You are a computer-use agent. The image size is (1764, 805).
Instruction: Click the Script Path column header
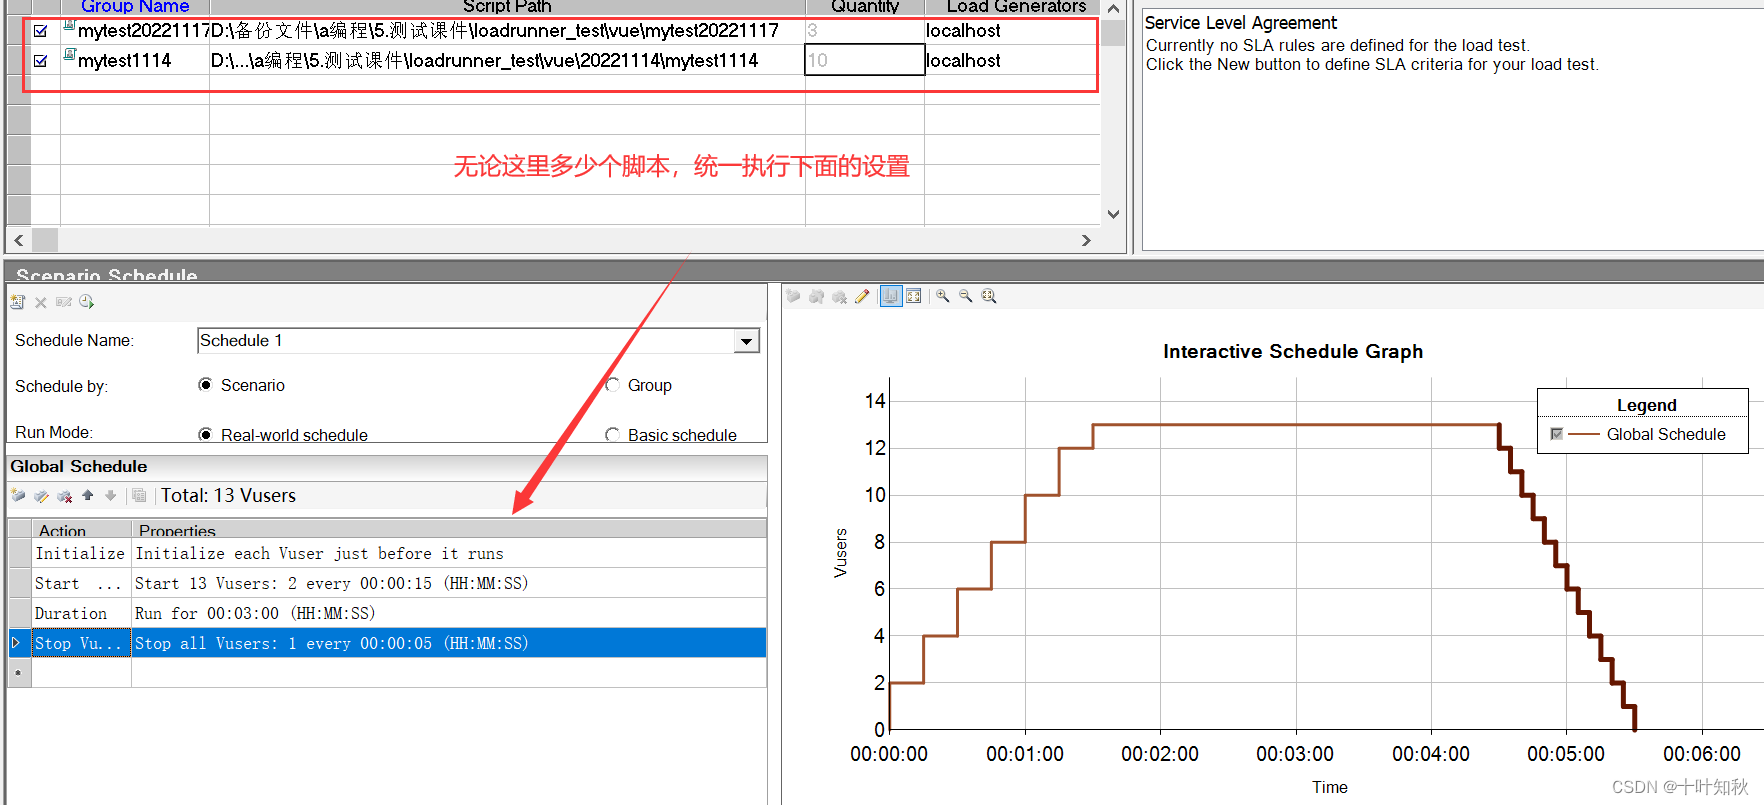pos(507,7)
